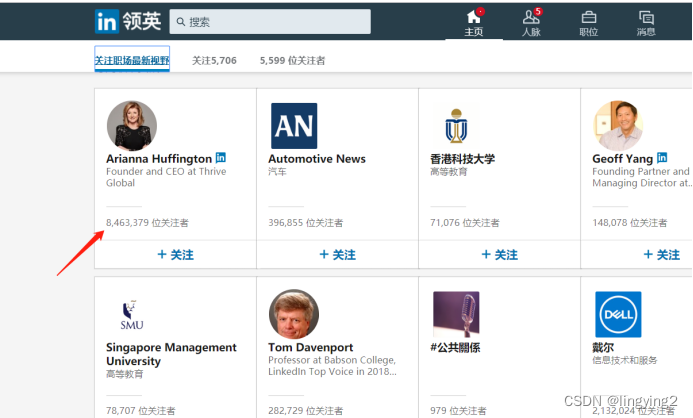Switch to the 5,599 位关注者 tab

pyautogui.click(x=292, y=61)
